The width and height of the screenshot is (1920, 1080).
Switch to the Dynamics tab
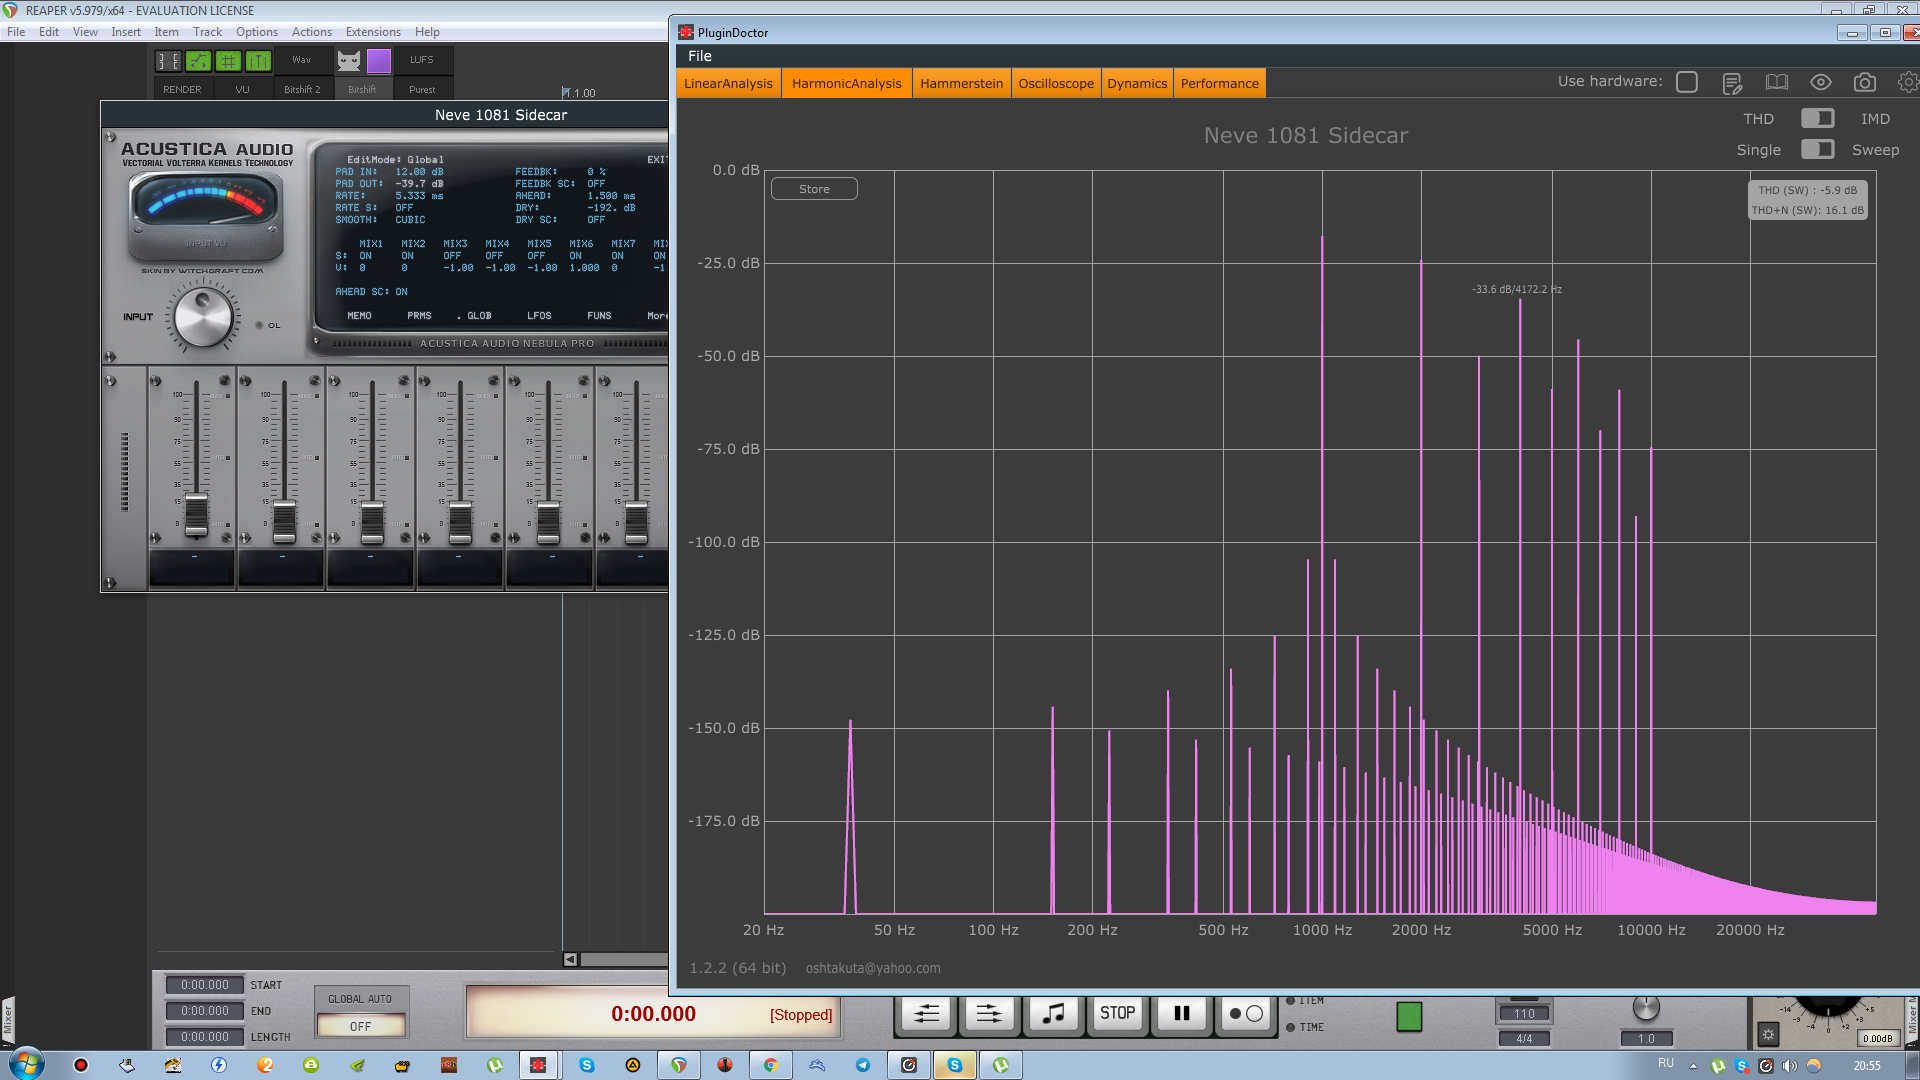(x=1137, y=83)
